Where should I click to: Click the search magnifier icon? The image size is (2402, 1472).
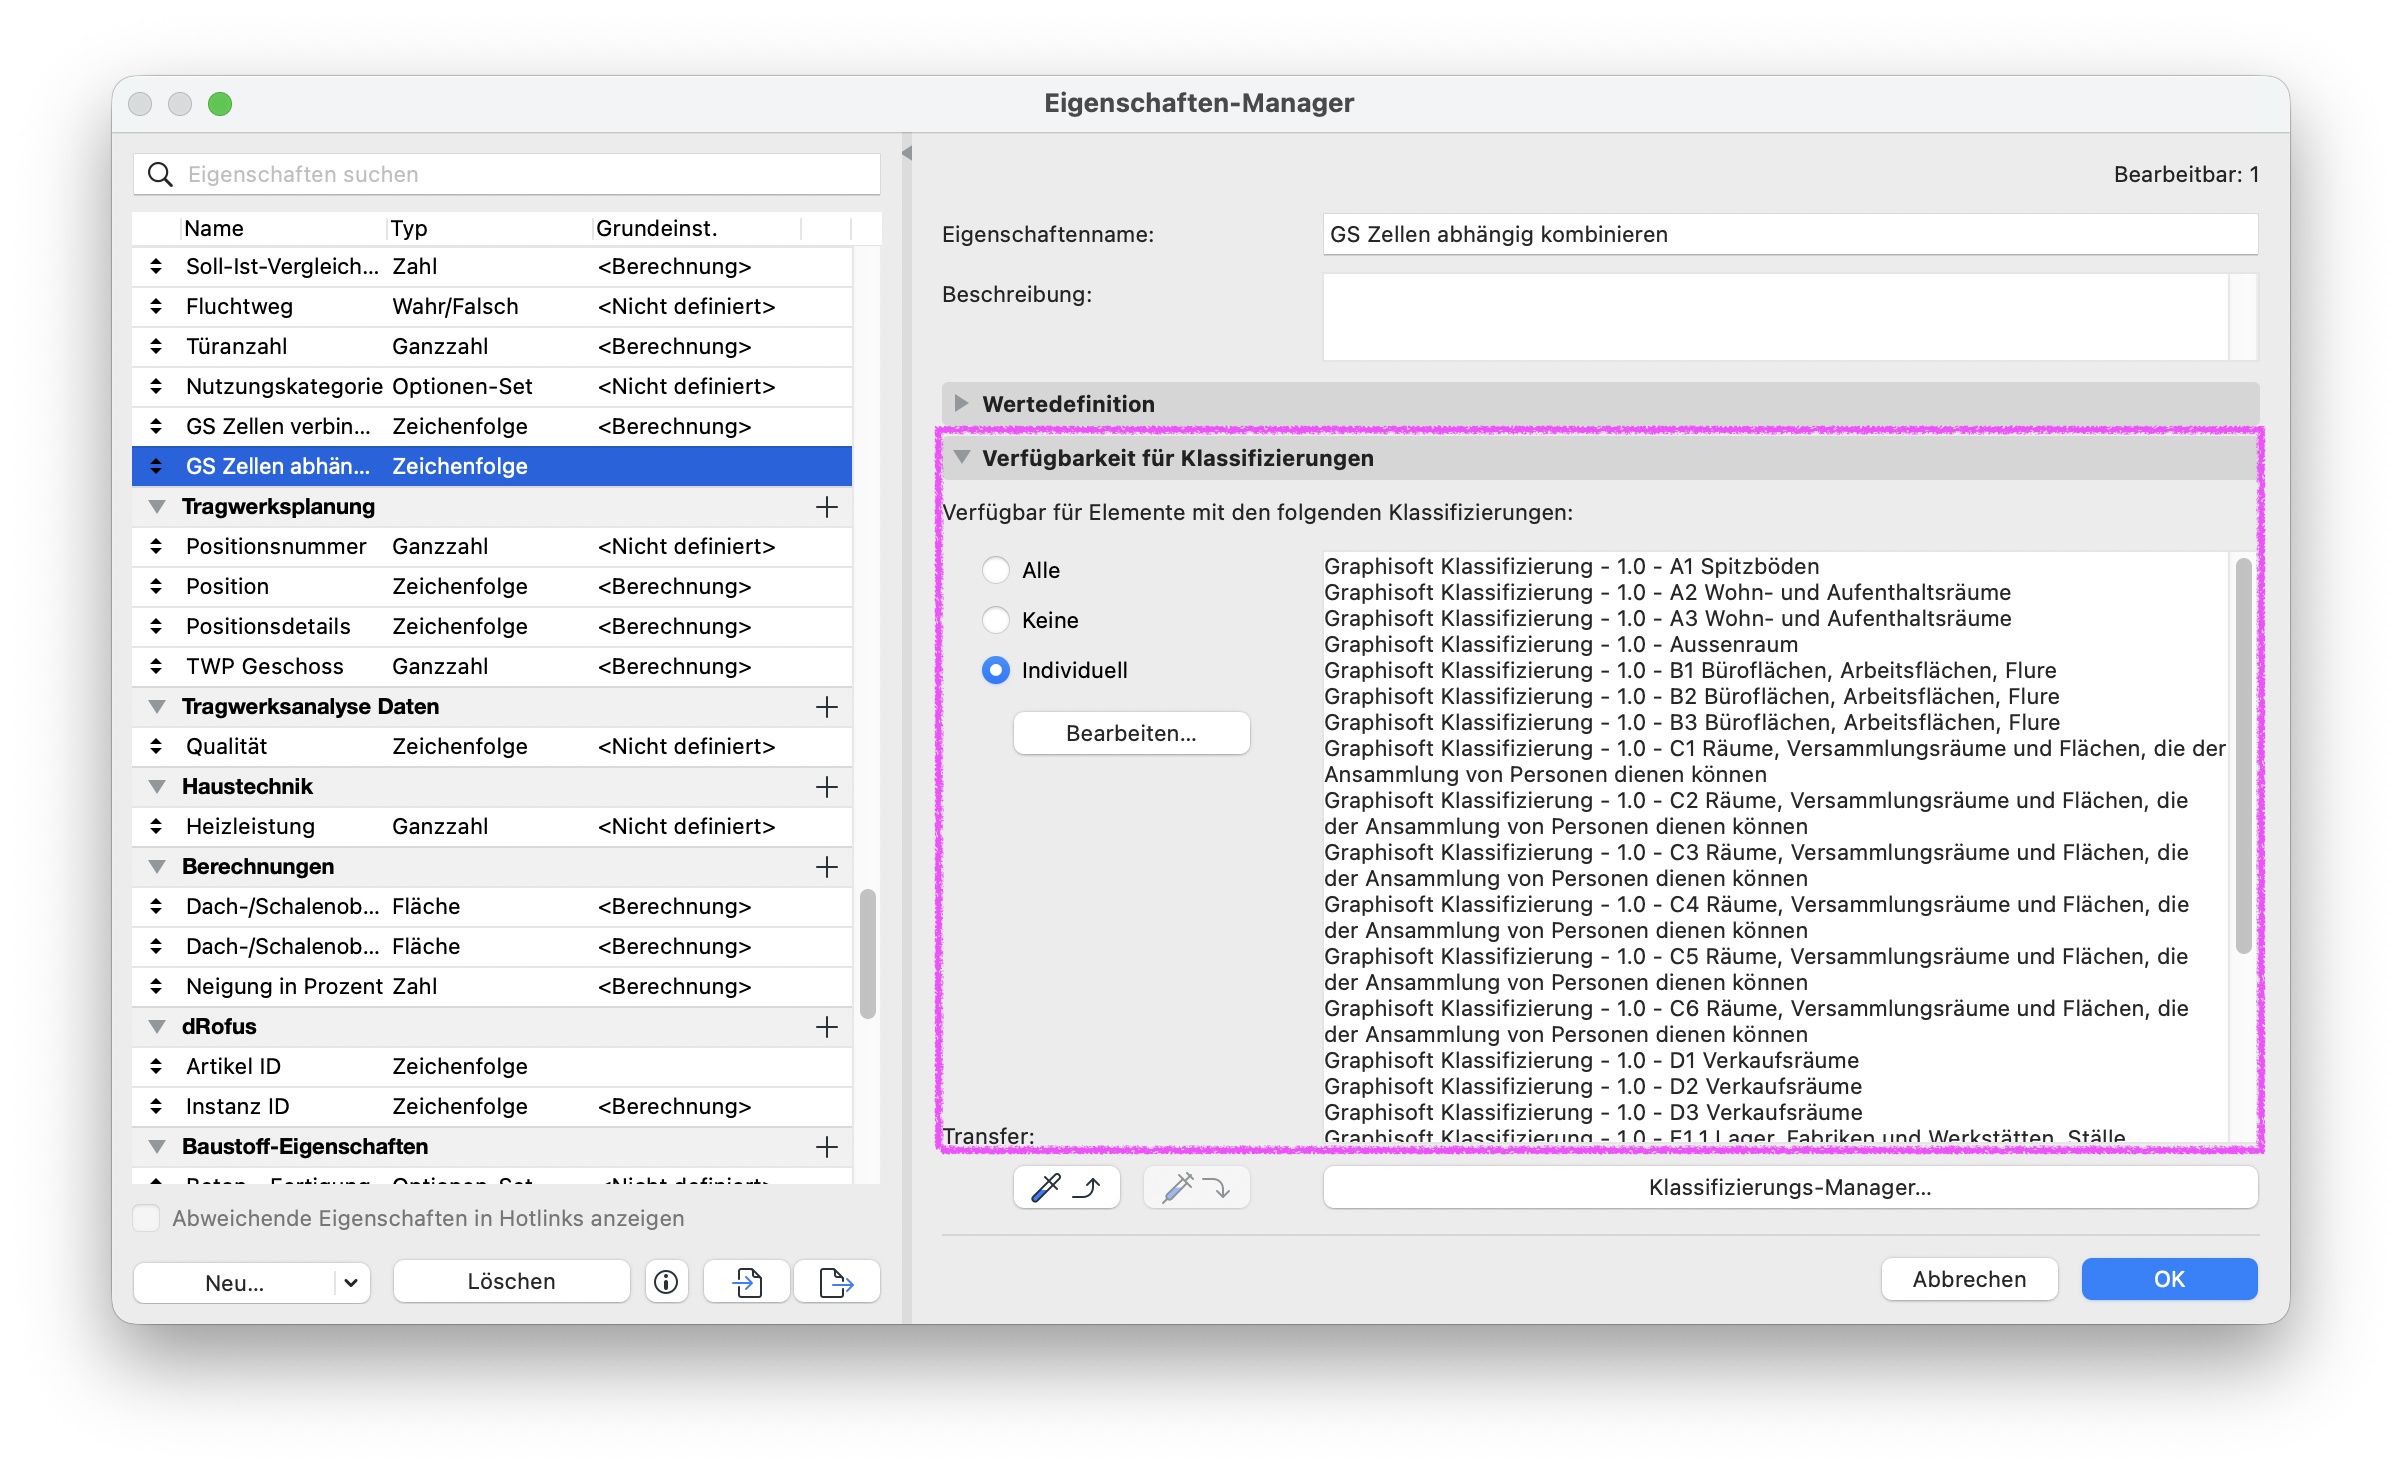point(160,174)
